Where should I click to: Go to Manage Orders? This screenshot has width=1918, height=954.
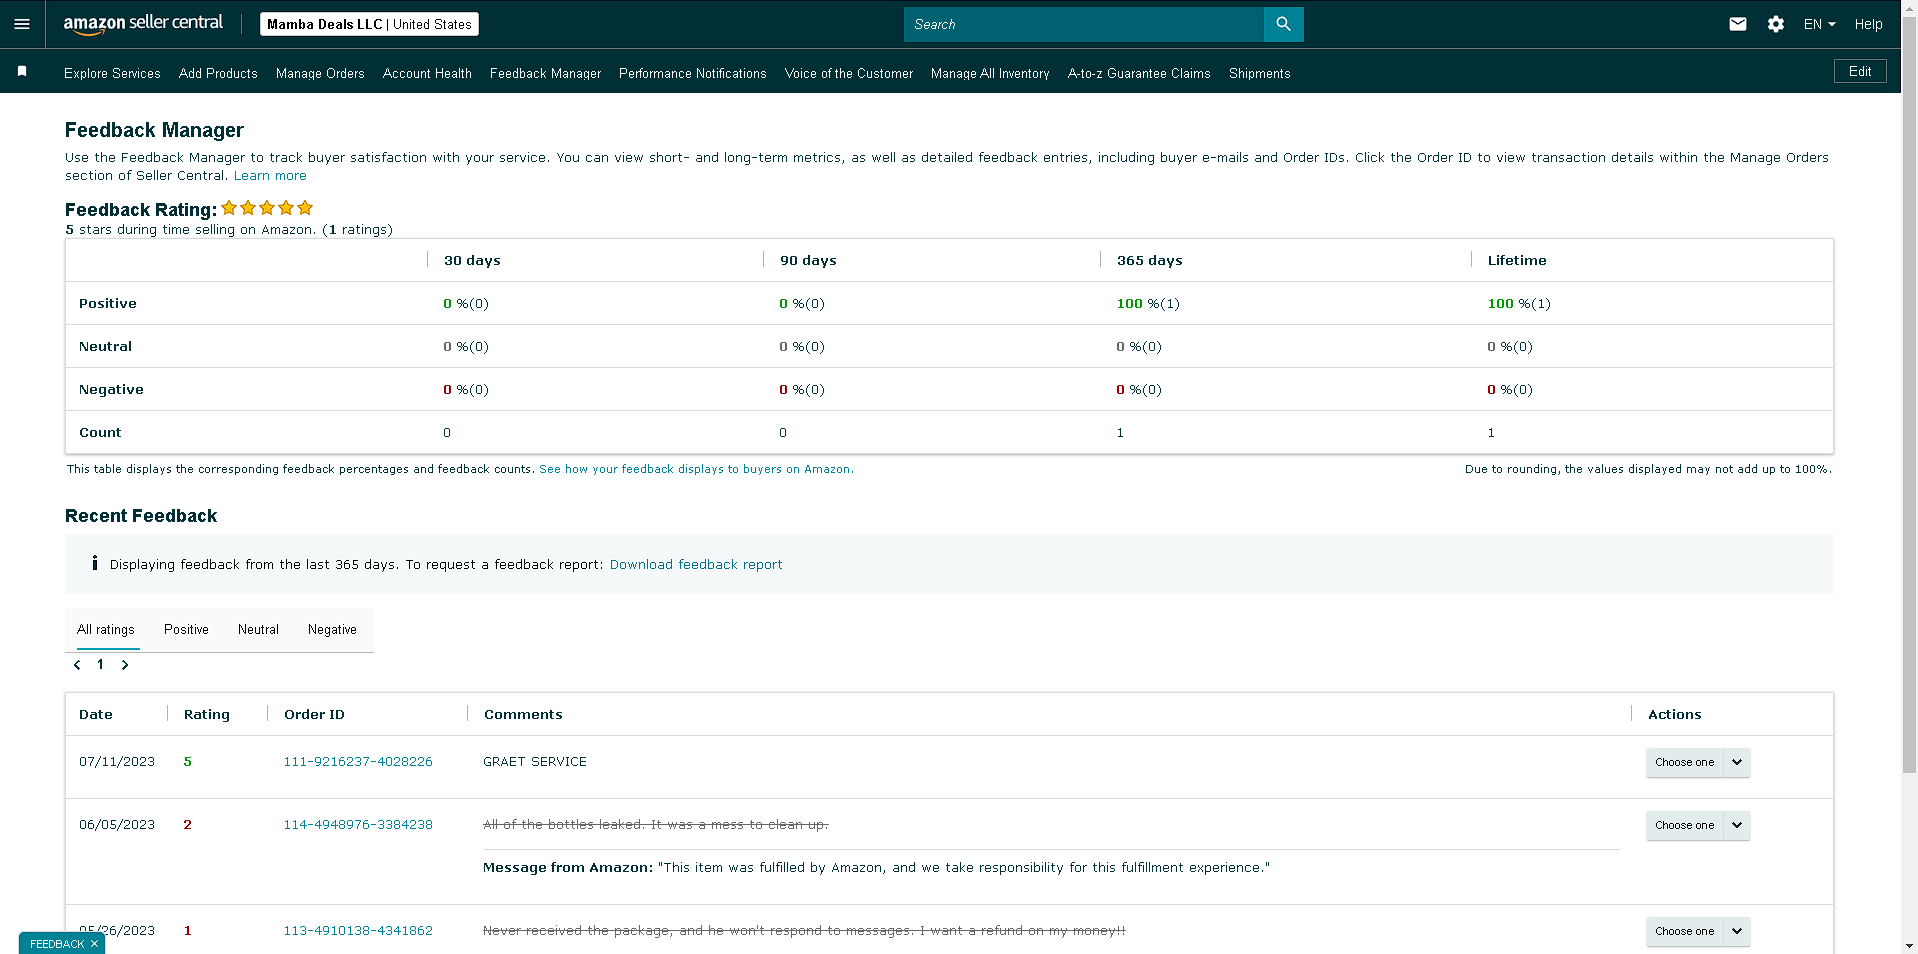tap(320, 73)
